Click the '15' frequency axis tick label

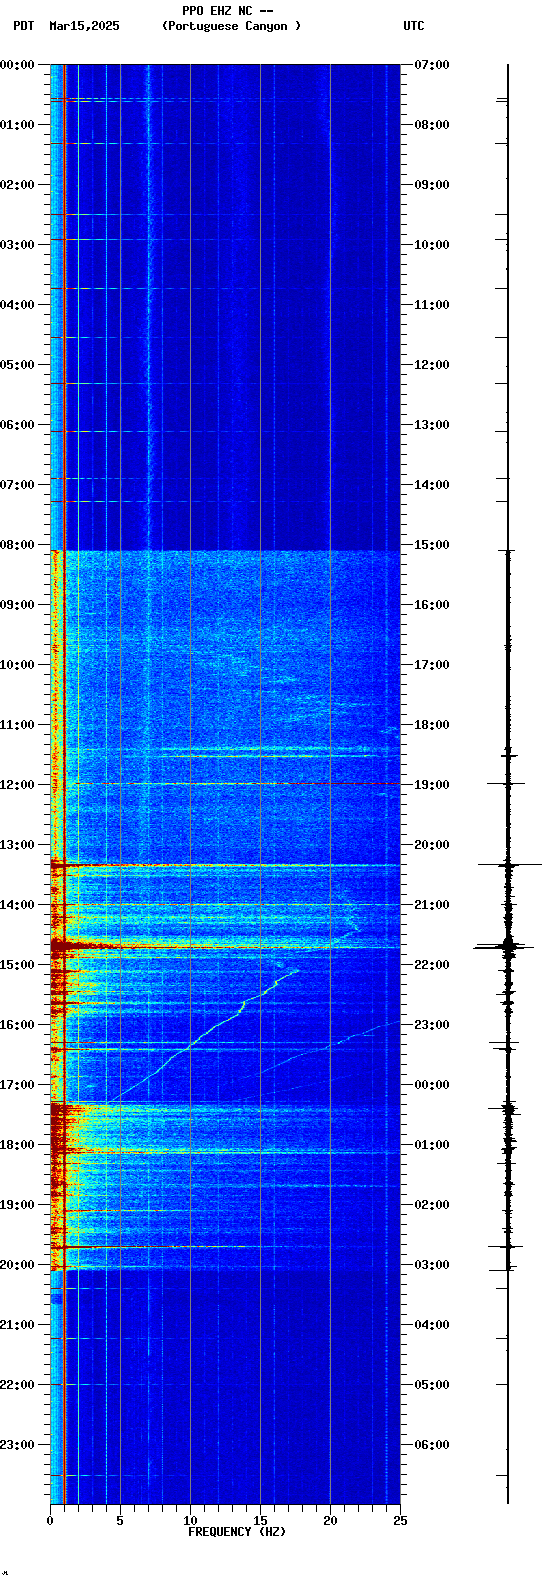tap(260, 1521)
